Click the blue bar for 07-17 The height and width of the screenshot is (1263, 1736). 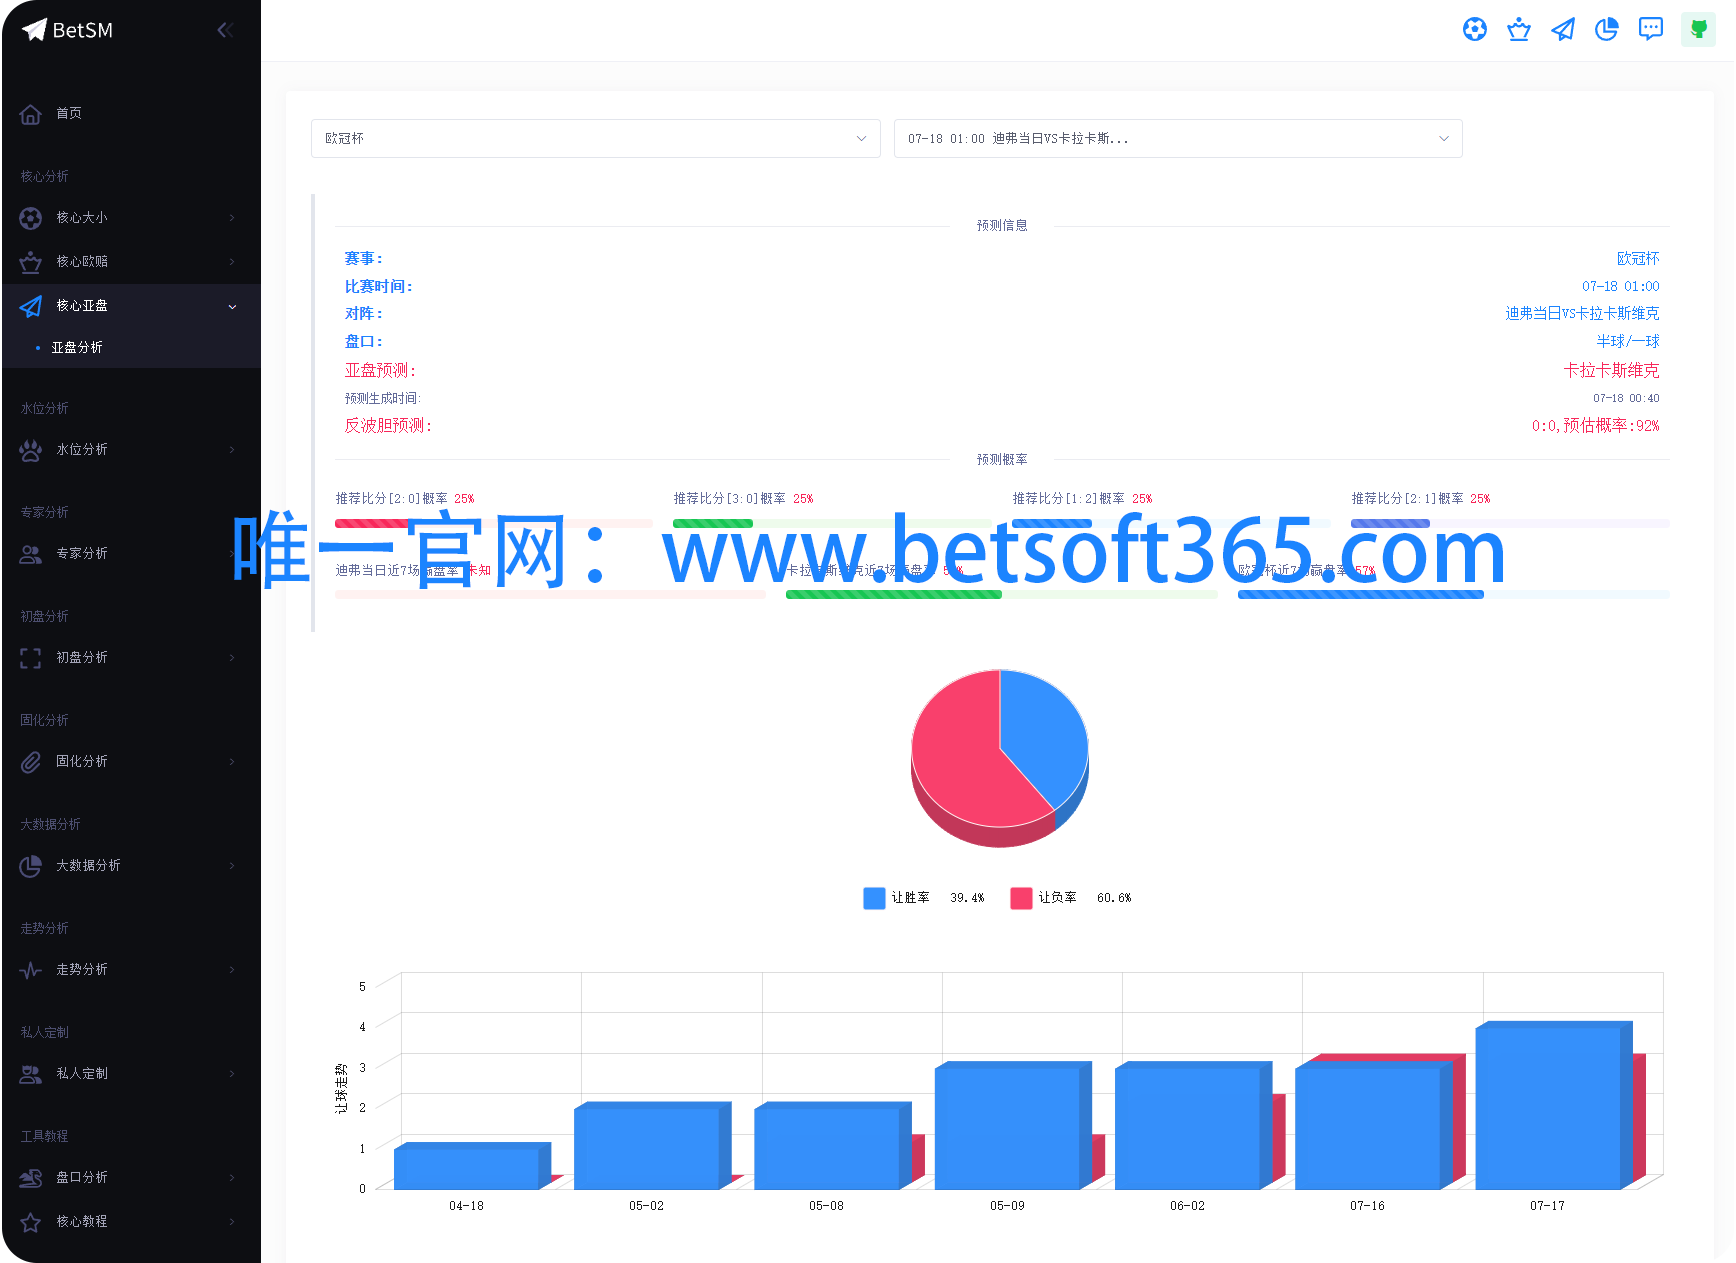[1548, 1108]
